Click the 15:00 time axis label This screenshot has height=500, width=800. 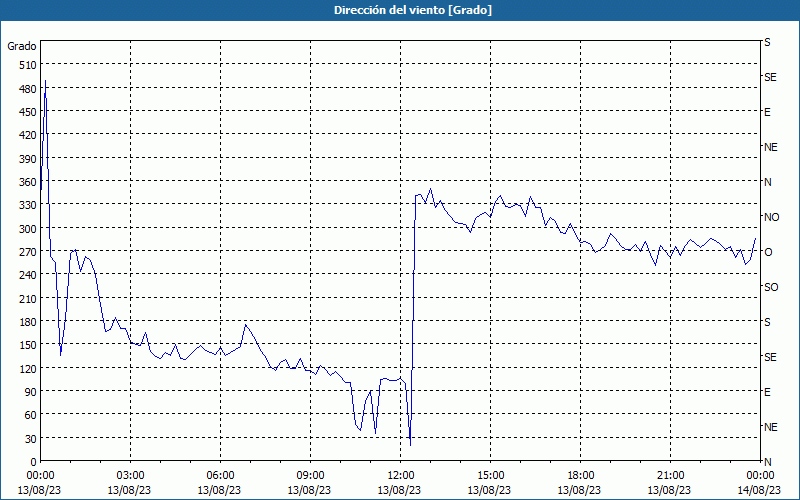[x=490, y=476]
